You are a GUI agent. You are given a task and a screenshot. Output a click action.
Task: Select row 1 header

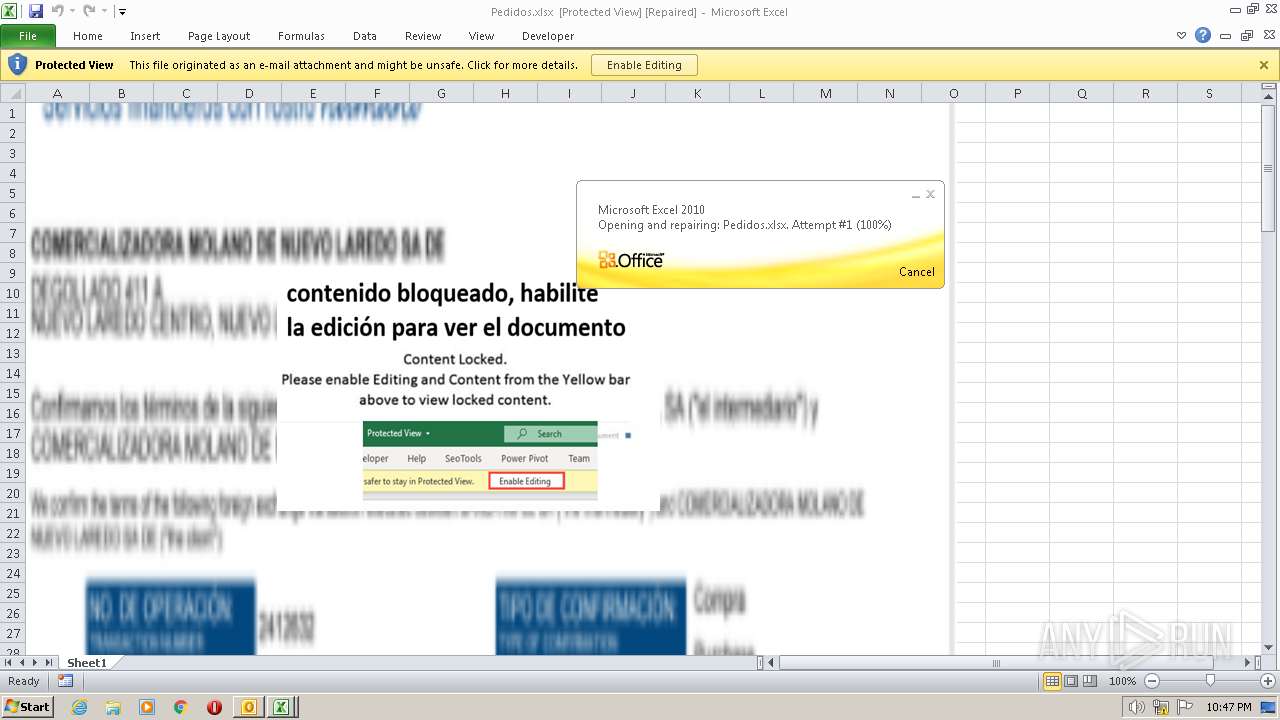click(12, 113)
